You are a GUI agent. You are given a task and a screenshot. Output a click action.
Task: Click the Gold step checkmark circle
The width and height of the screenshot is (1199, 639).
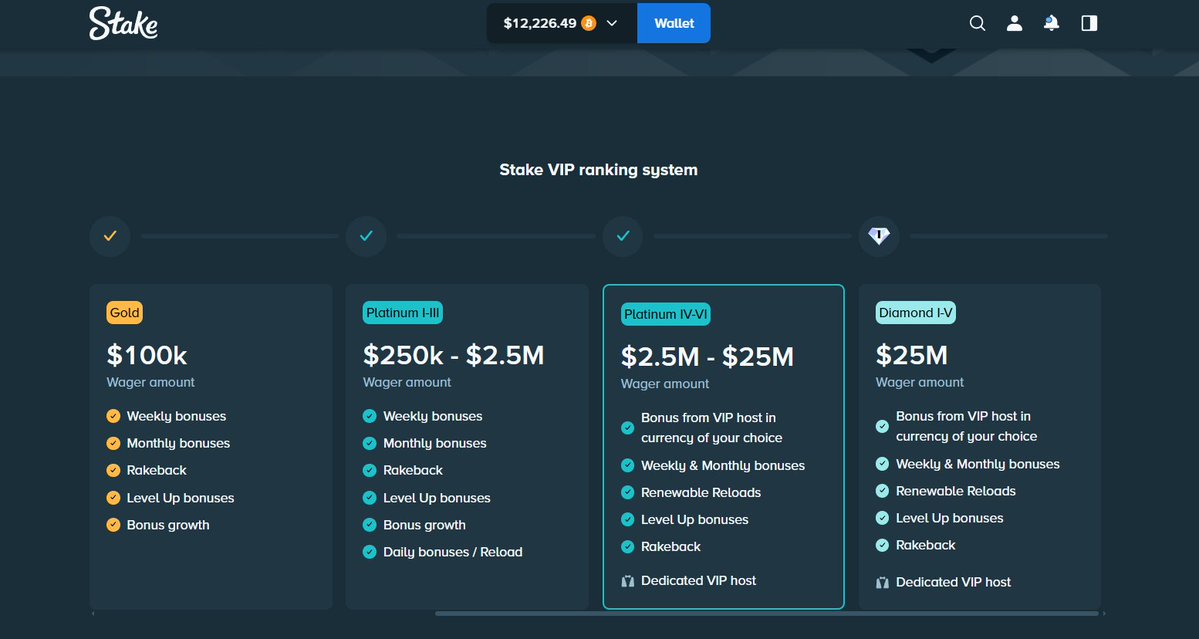[110, 236]
